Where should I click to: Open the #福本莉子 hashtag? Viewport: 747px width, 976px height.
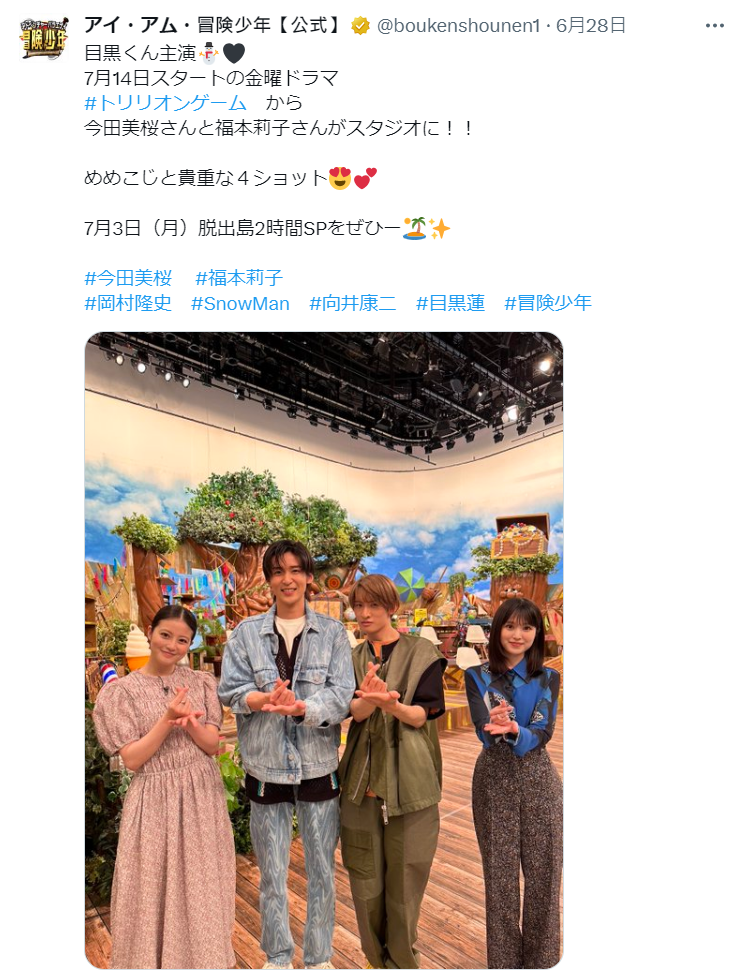click(x=239, y=278)
